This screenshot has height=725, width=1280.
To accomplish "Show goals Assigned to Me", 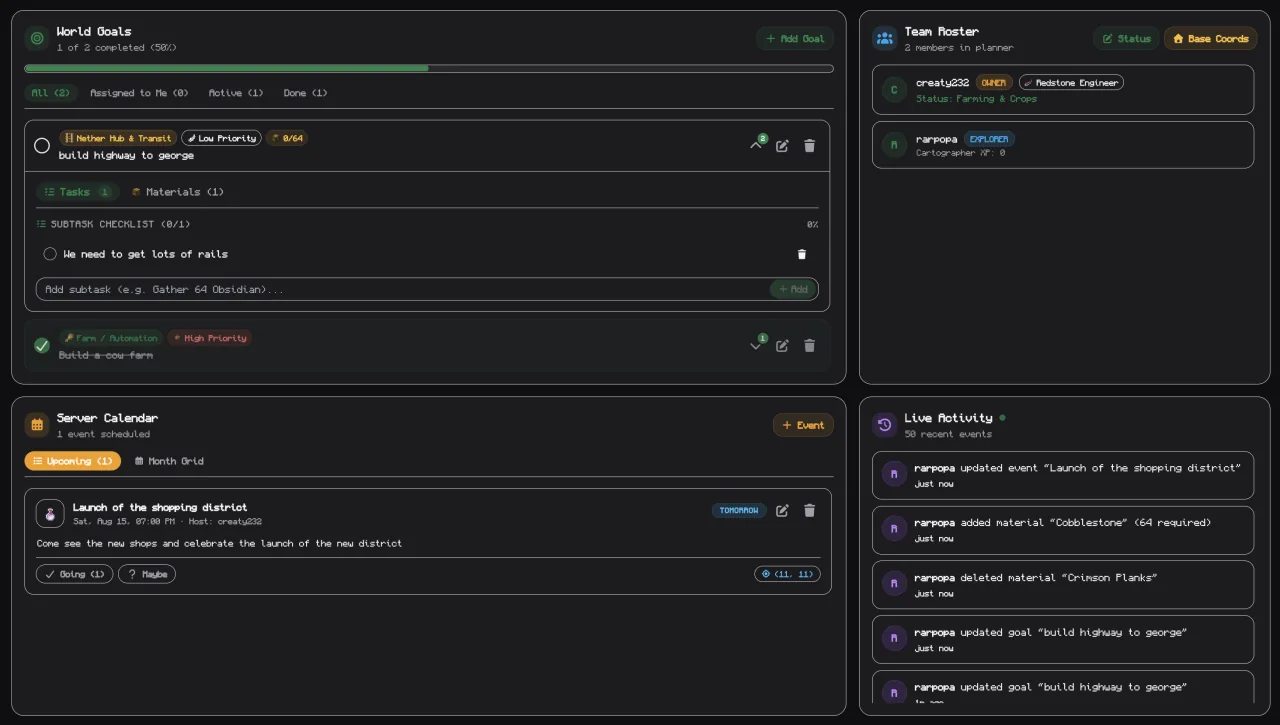I will [139, 93].
